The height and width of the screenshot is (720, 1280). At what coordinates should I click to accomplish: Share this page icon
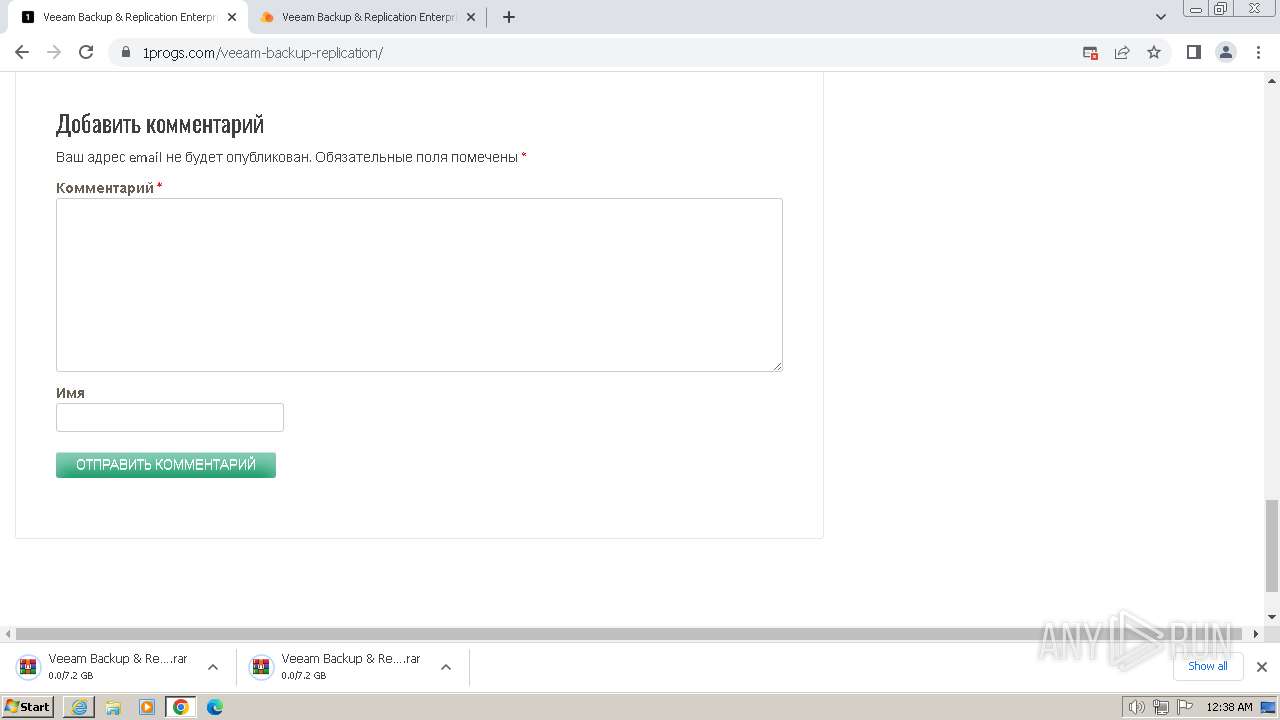[1122, 53]
